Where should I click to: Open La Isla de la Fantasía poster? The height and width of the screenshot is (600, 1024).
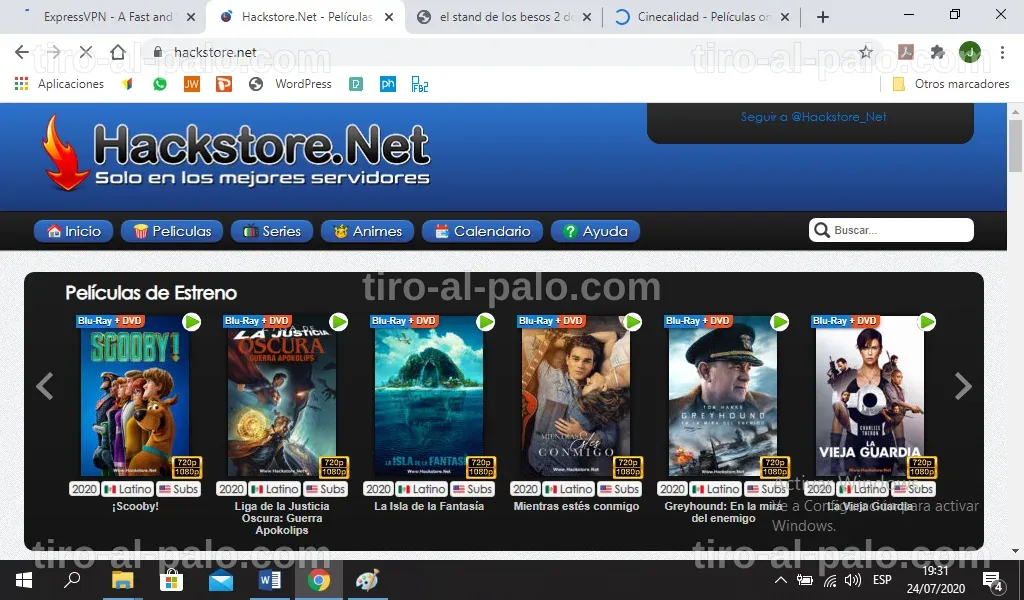429,396
